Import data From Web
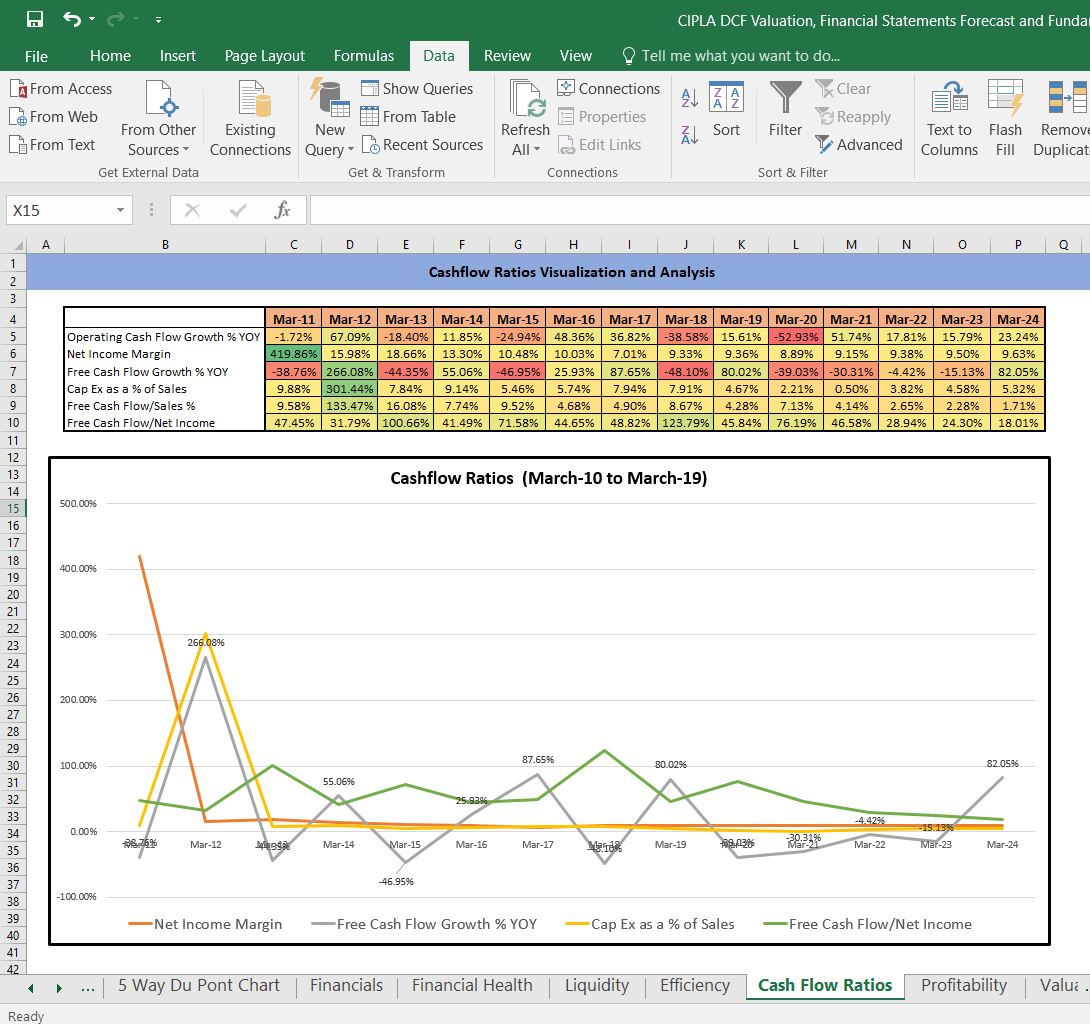 [x=54, y=117]
